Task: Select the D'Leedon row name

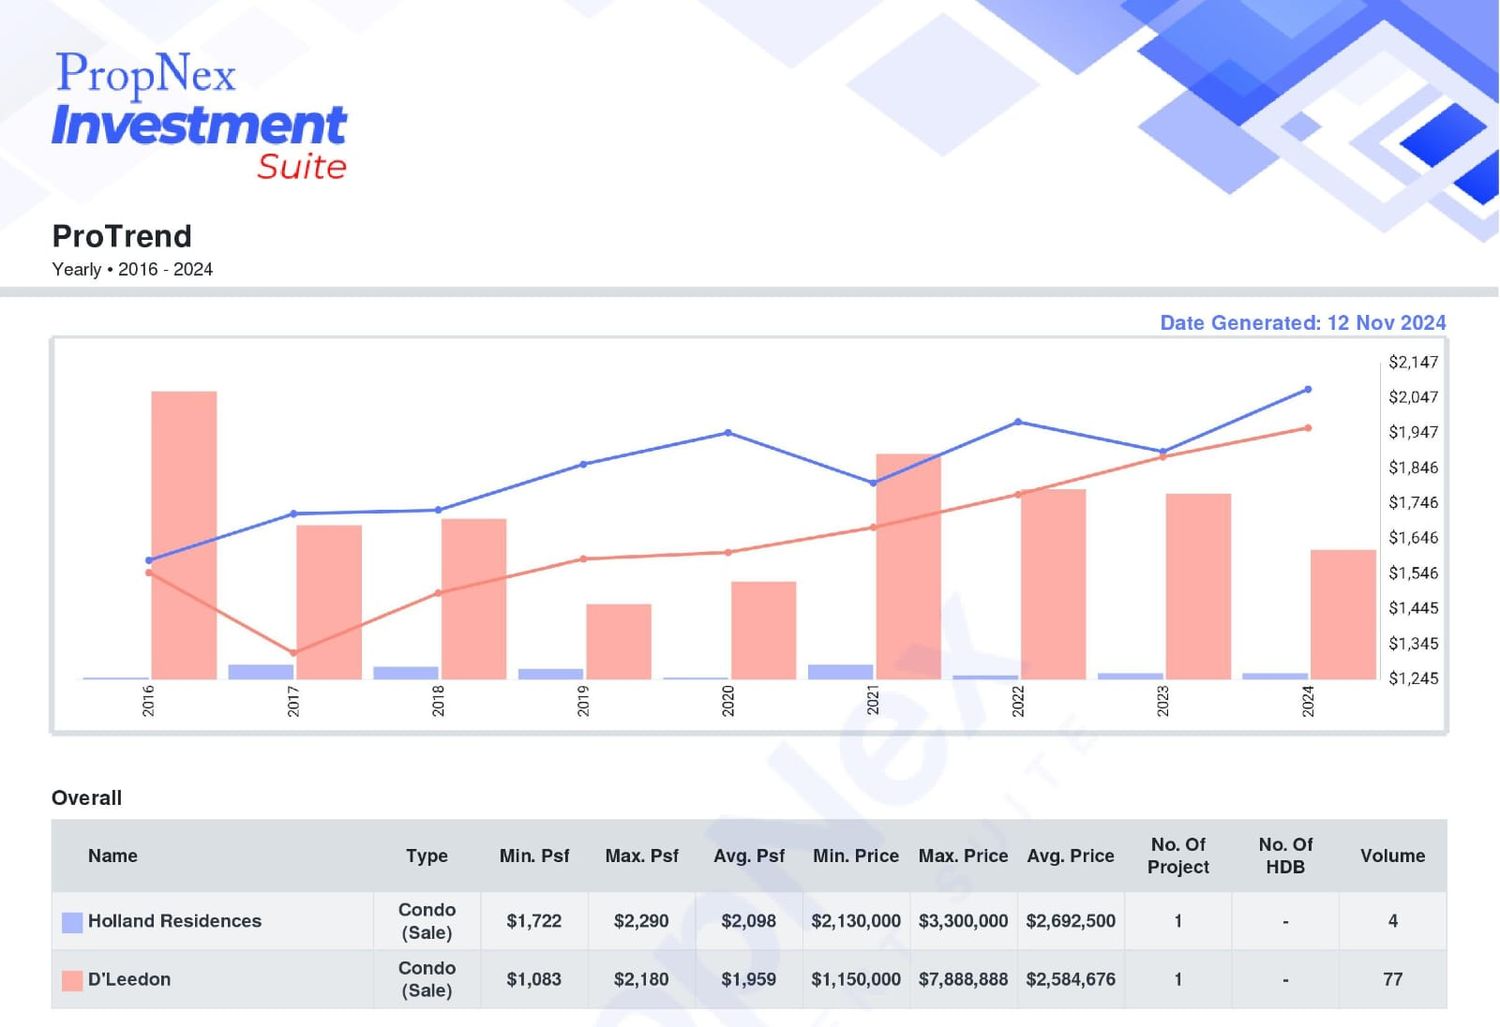Action: [129, 980]
